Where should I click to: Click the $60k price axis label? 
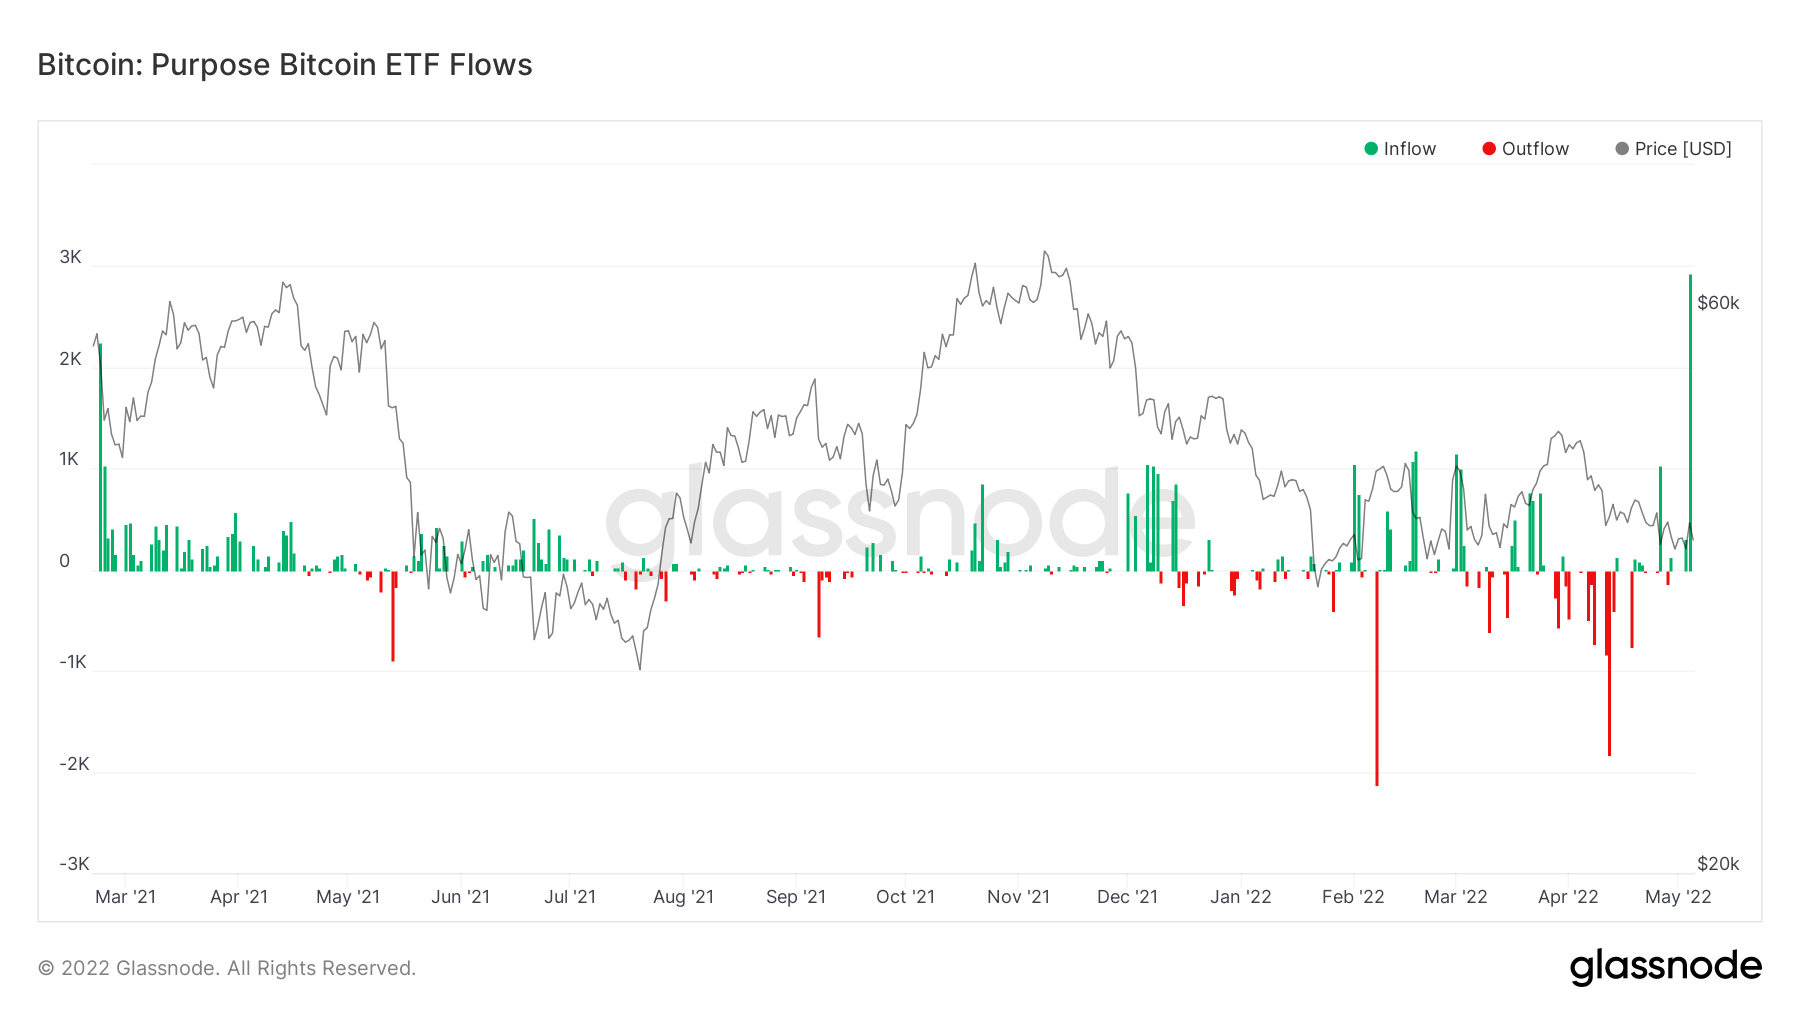tap(1718, 303)
